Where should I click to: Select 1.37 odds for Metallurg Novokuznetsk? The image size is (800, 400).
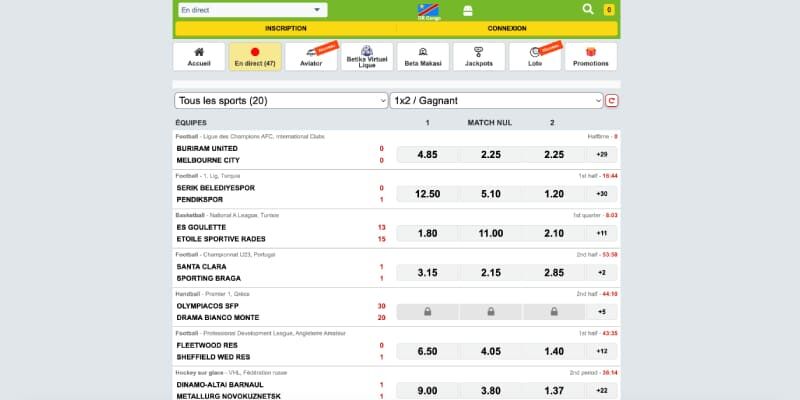[x=554, y=391]
